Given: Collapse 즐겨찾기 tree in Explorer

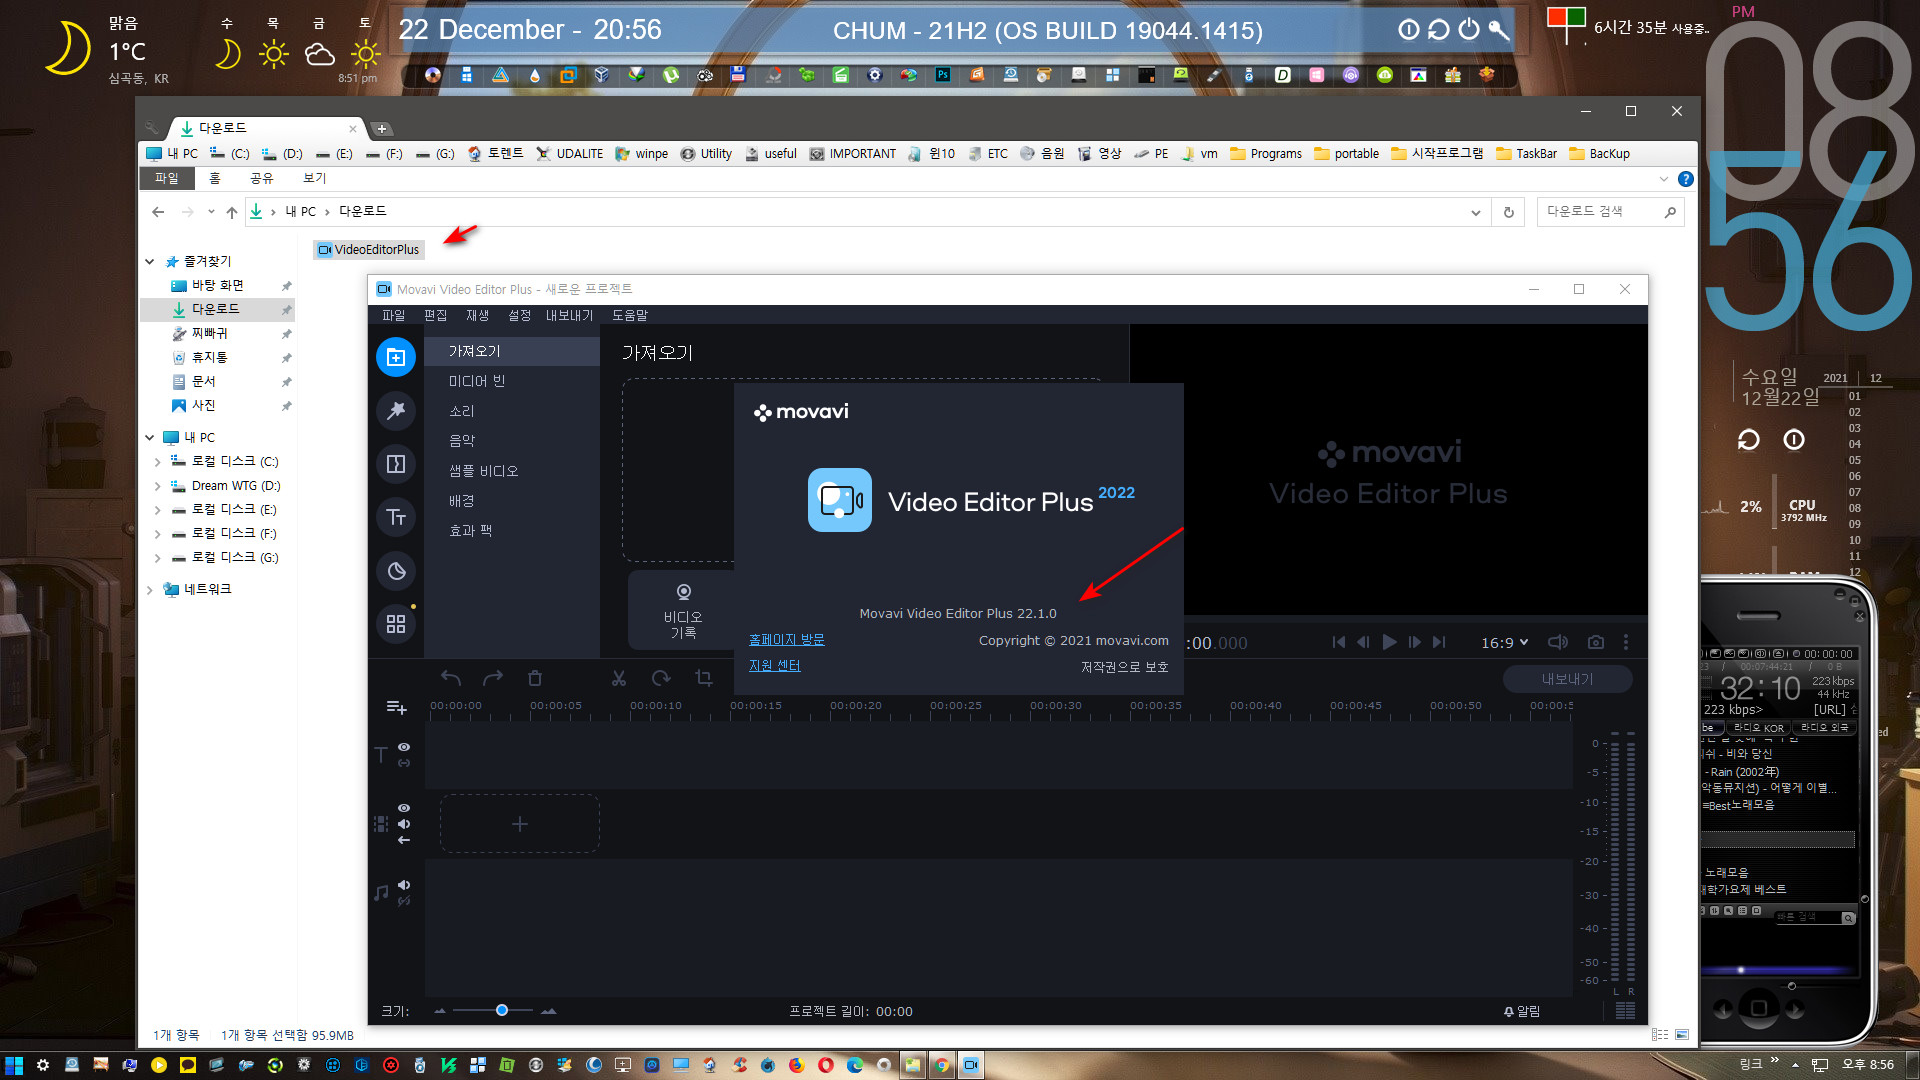Looking at the screenshot, I should click(x=150, y=261).
